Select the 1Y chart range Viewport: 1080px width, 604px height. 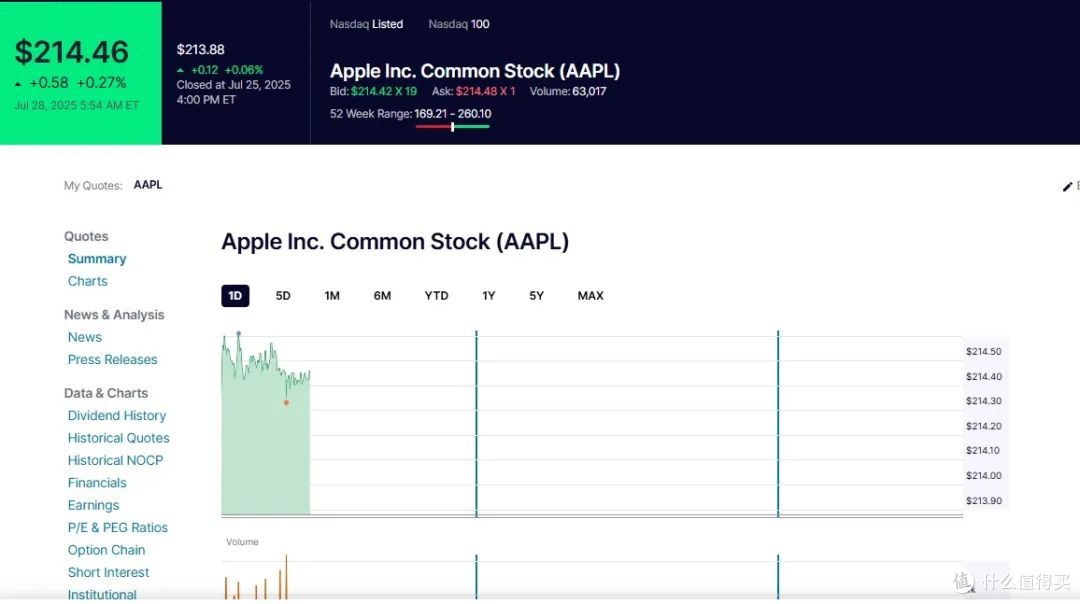click(488, 295)
